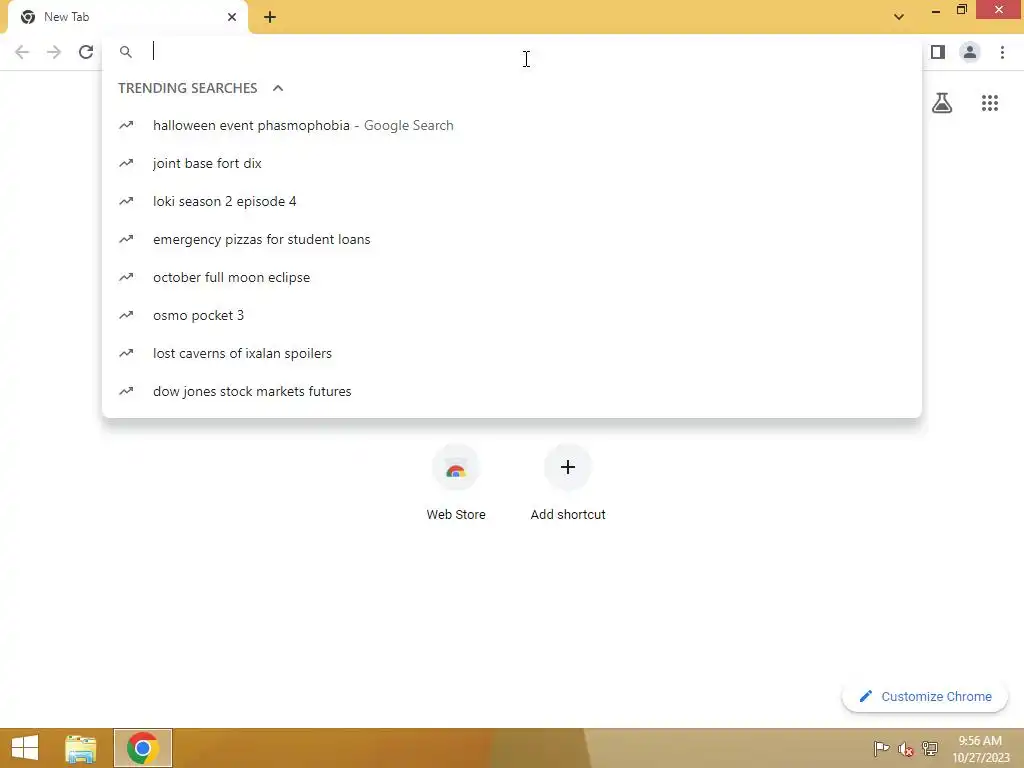Open Chrome three-dot menu

[1002, 52]
